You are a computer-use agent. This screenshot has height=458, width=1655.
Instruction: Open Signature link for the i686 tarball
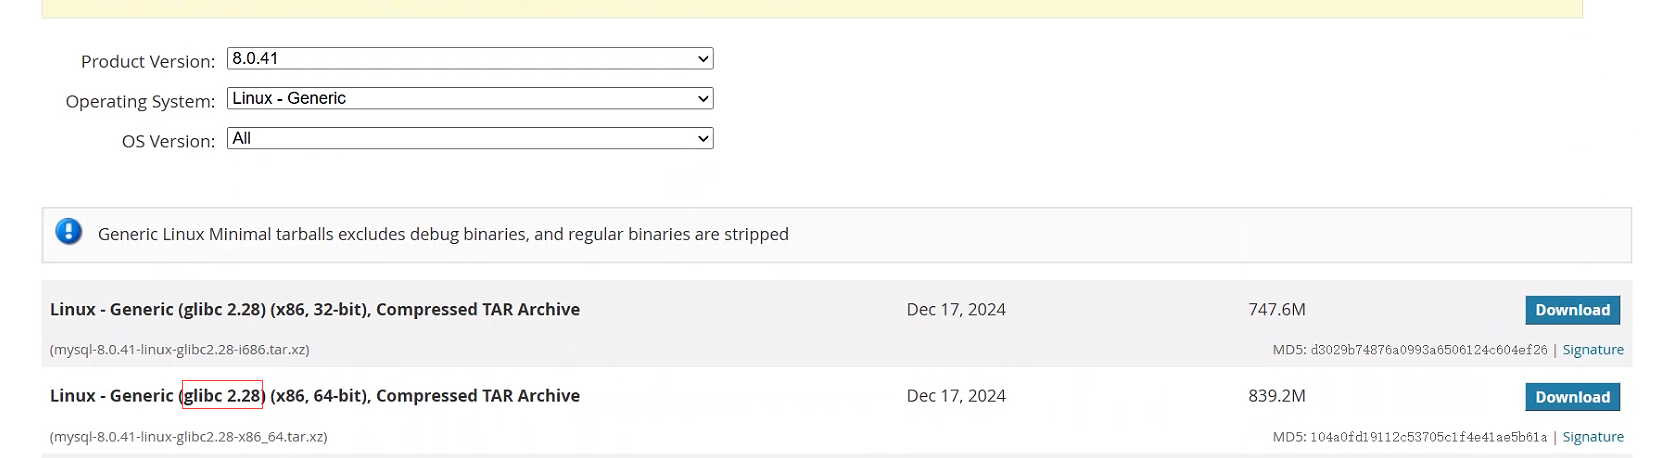1592,350
